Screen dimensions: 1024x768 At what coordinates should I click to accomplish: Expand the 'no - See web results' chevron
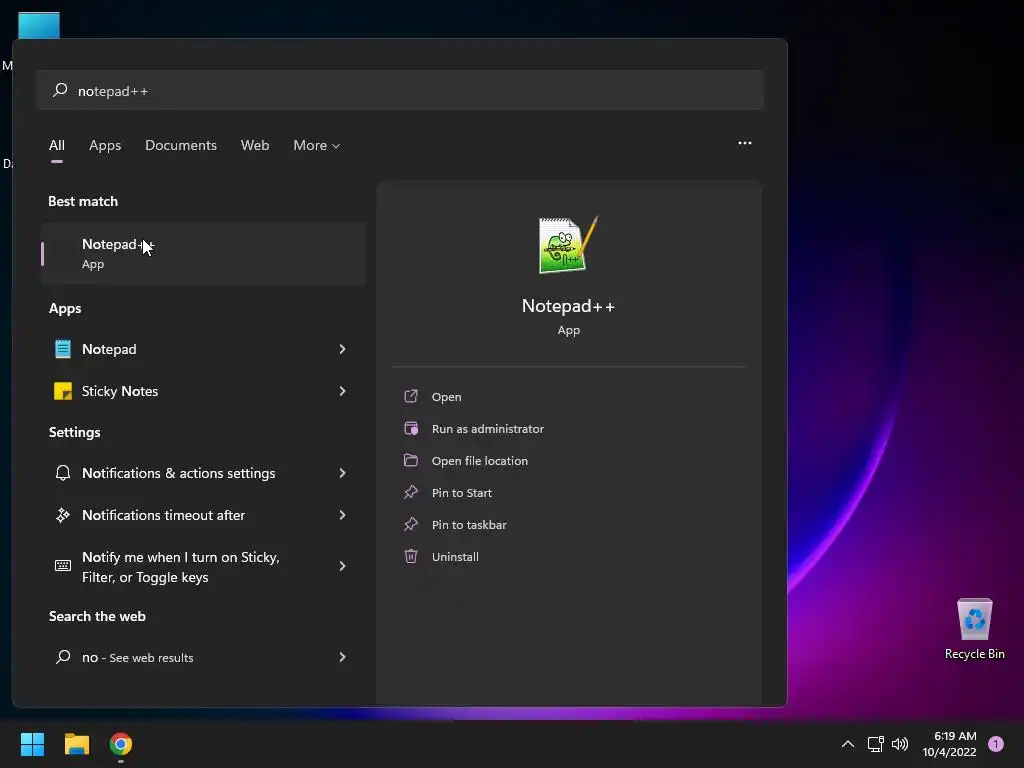tap(342, 657)
